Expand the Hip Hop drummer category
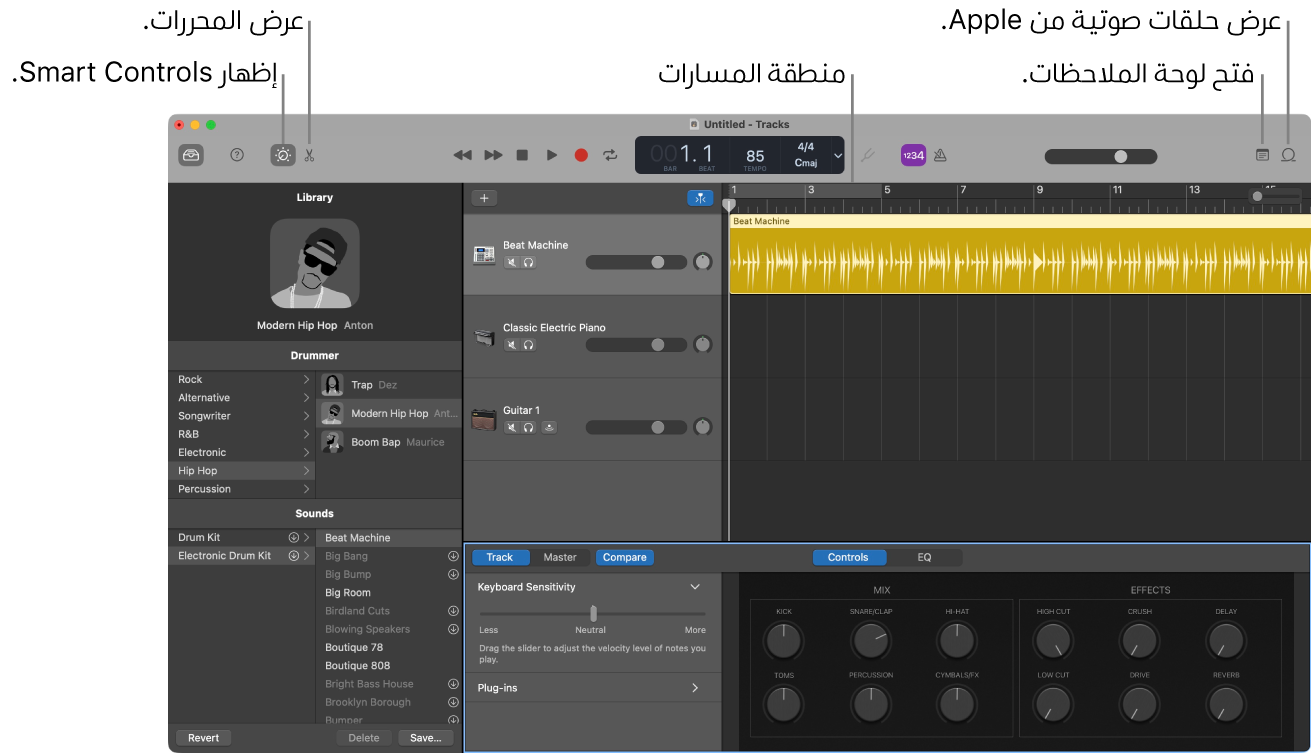This screenshot has width=1311, height=755. coord(308,470)
